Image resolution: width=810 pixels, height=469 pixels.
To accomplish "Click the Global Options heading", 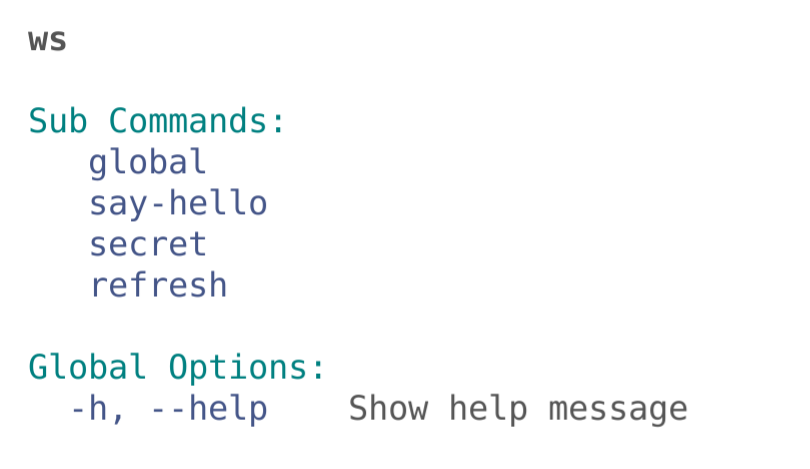I will 177,368.
